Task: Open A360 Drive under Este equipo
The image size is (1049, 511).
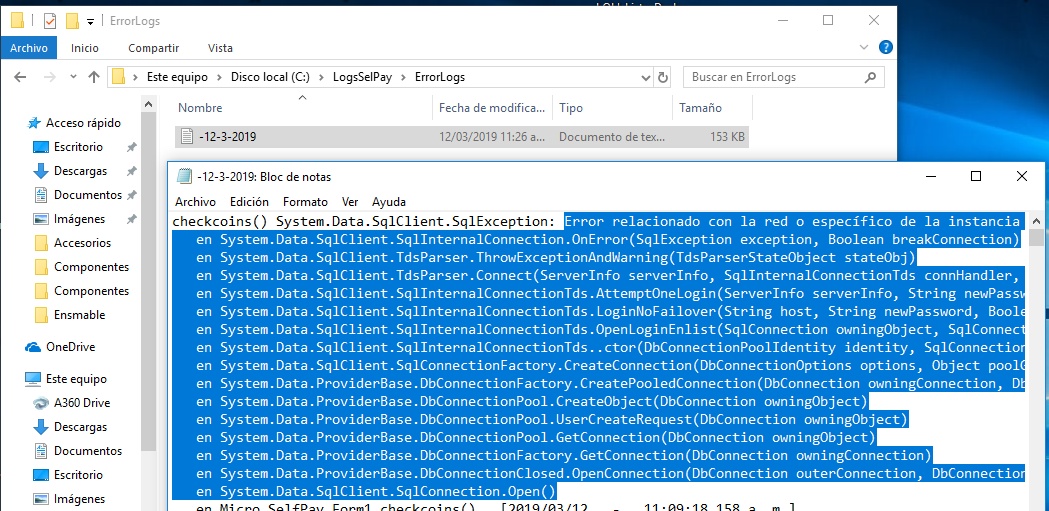Action: point(81,403)
